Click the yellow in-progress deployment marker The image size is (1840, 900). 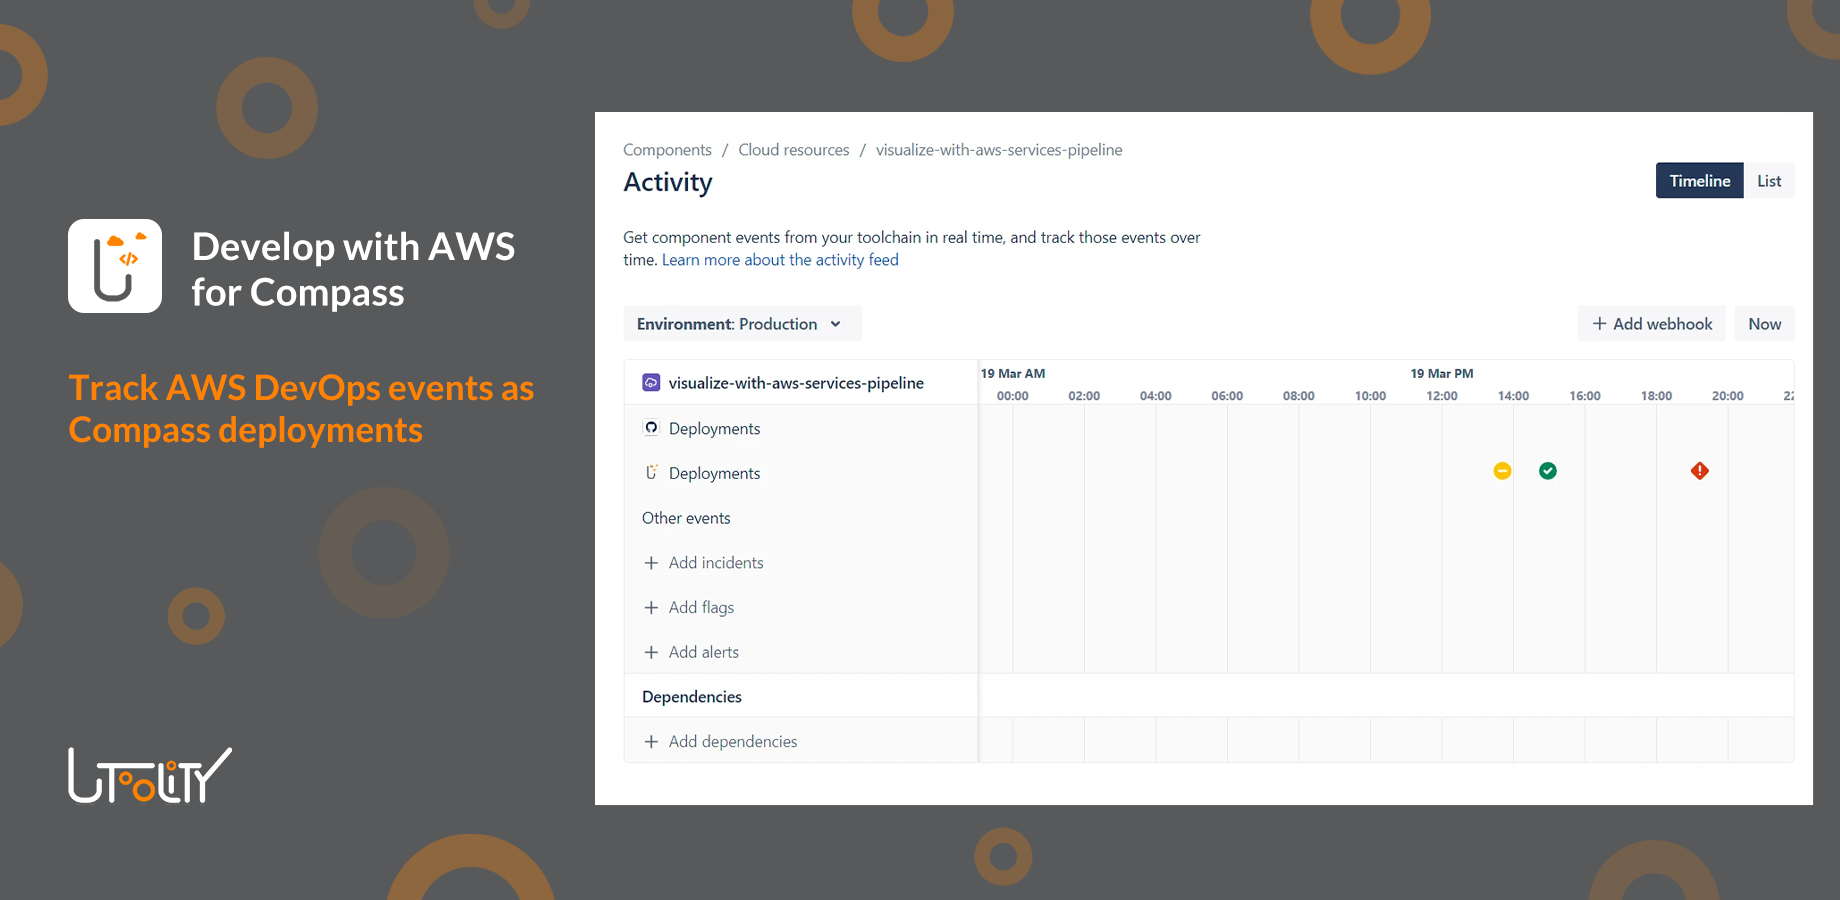pyautogui.click(x=1500, y=470)
